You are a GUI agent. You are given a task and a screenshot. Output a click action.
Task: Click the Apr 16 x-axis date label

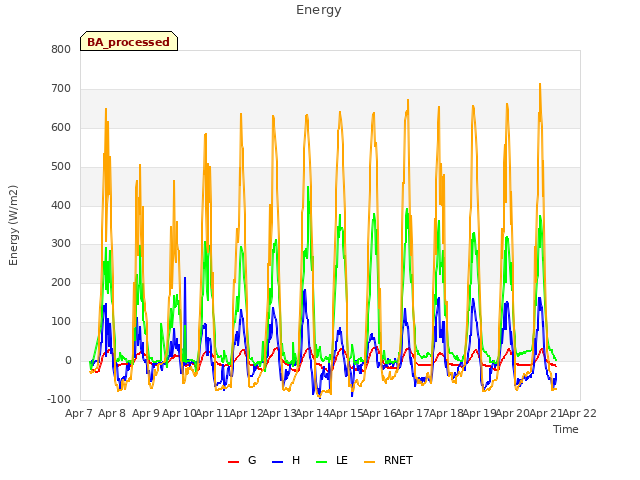pos(380,413)
